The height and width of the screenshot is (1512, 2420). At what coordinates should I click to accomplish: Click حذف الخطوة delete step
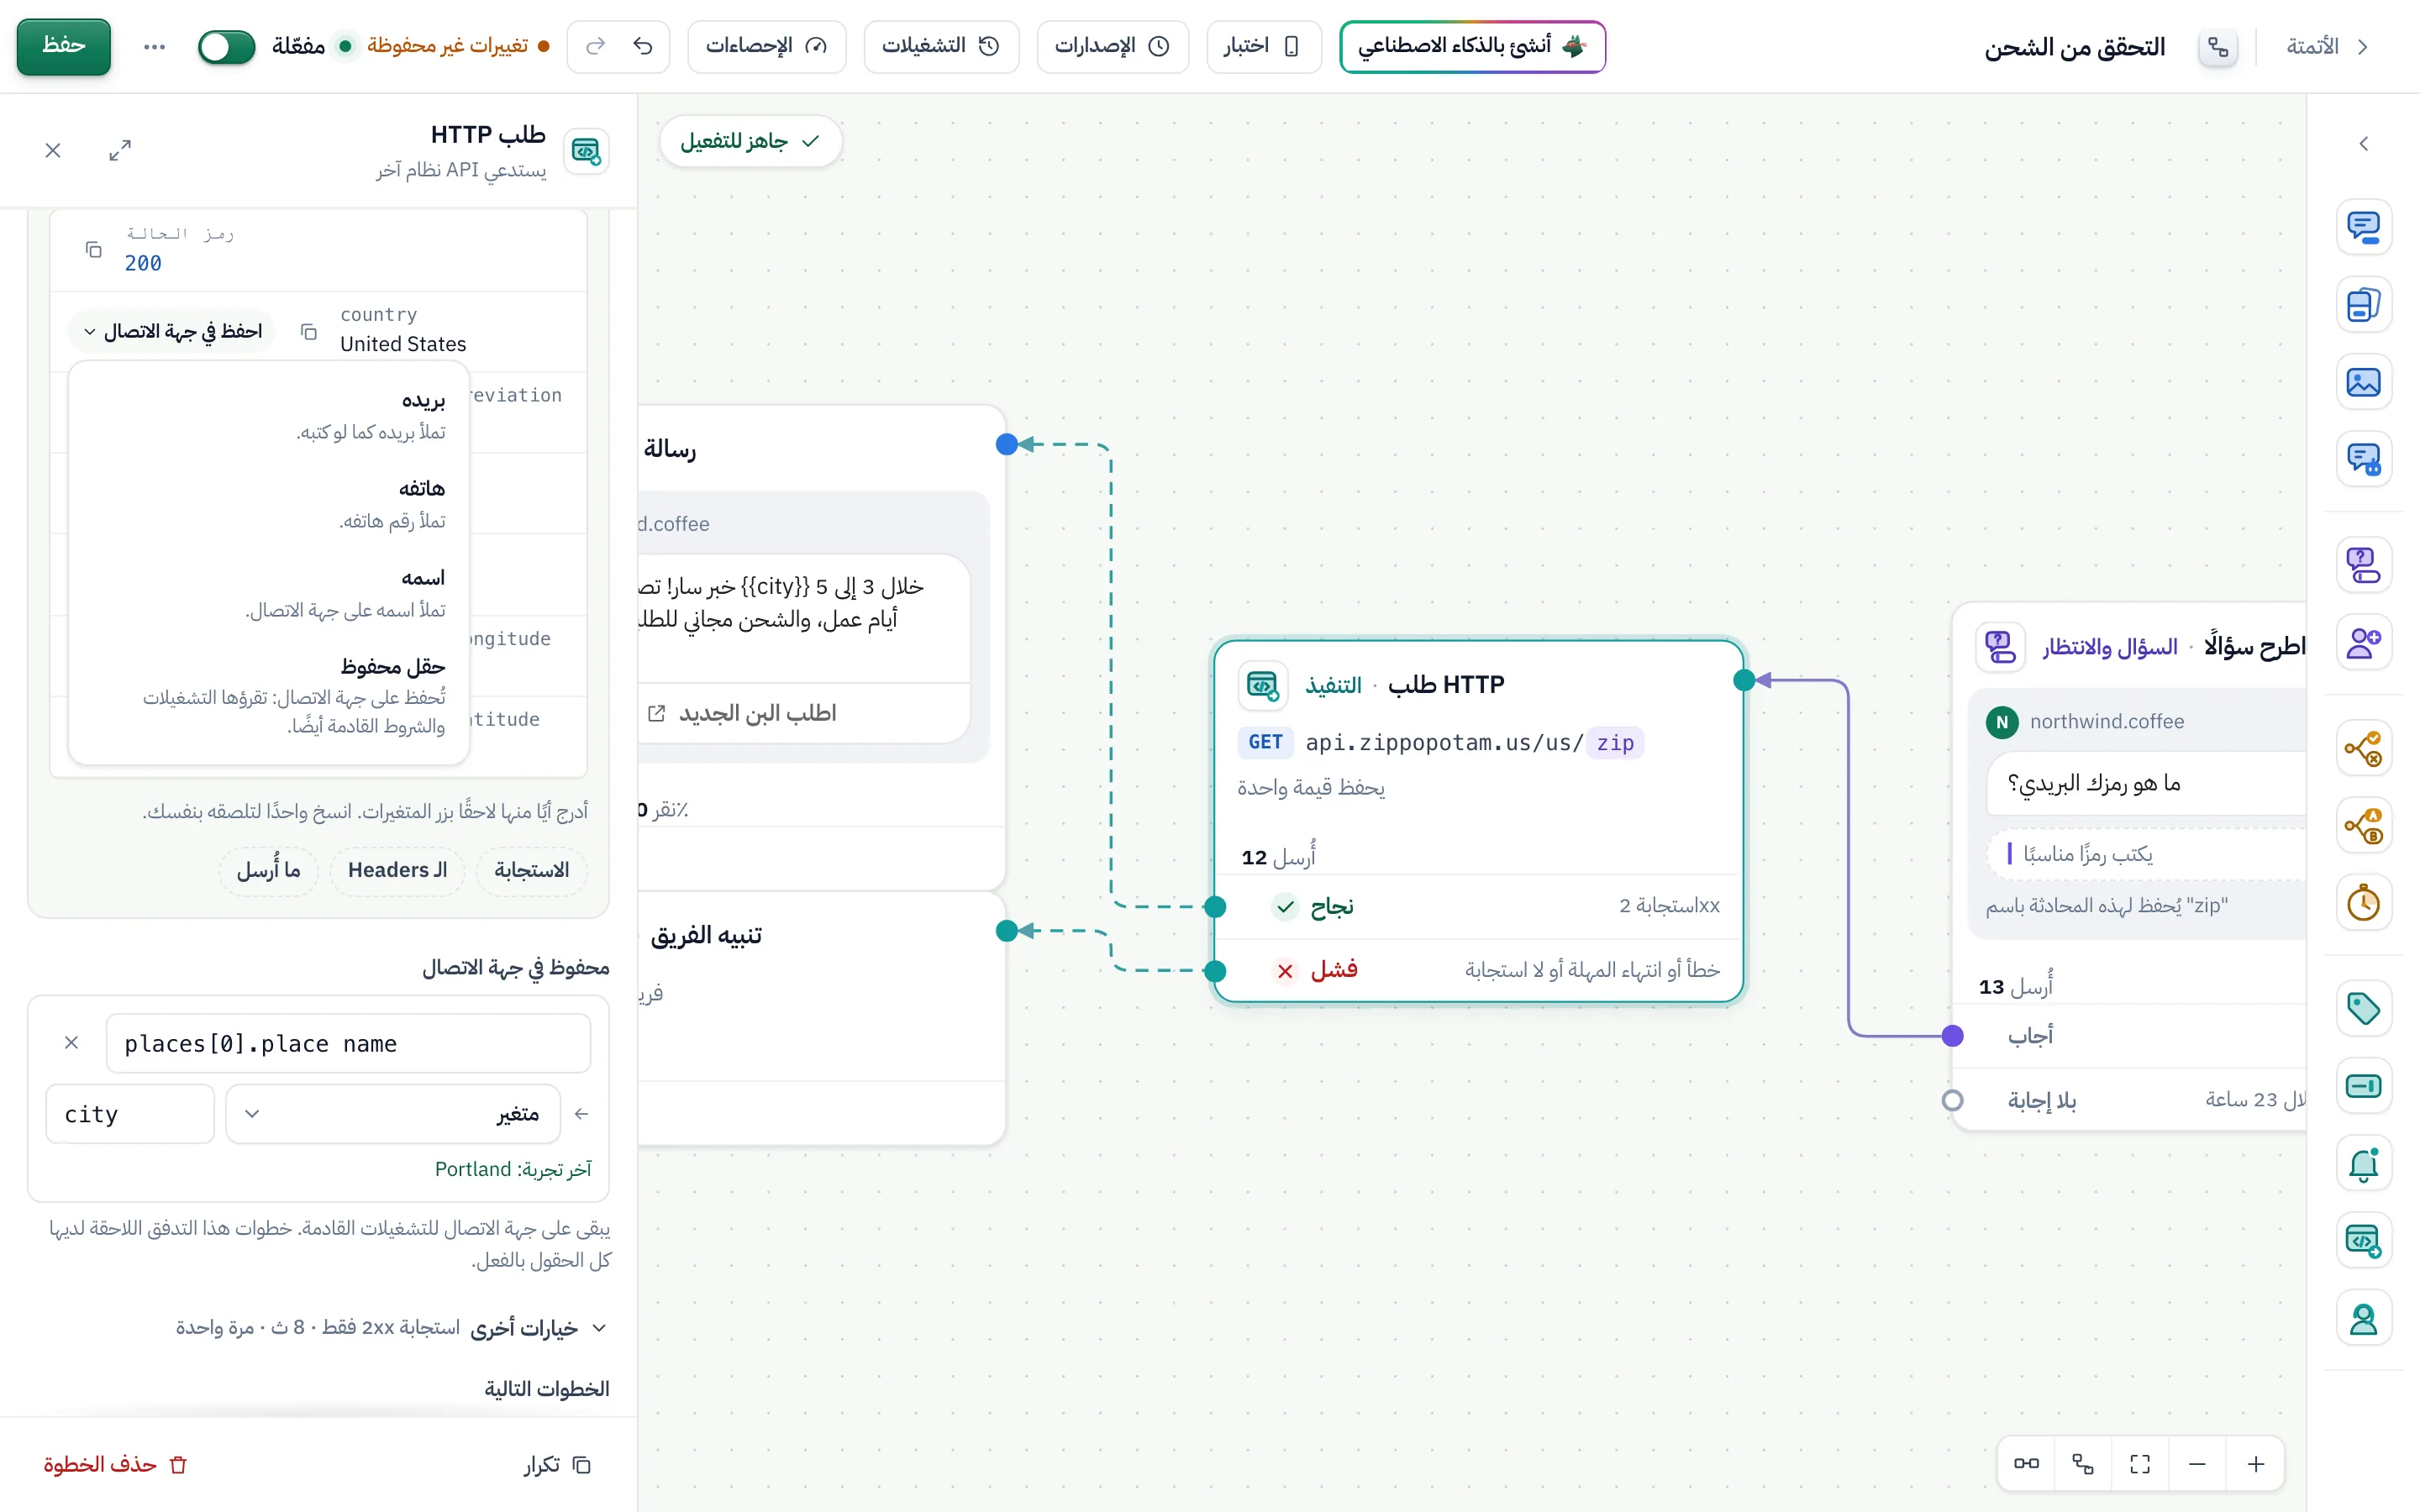coord(115,1465)
